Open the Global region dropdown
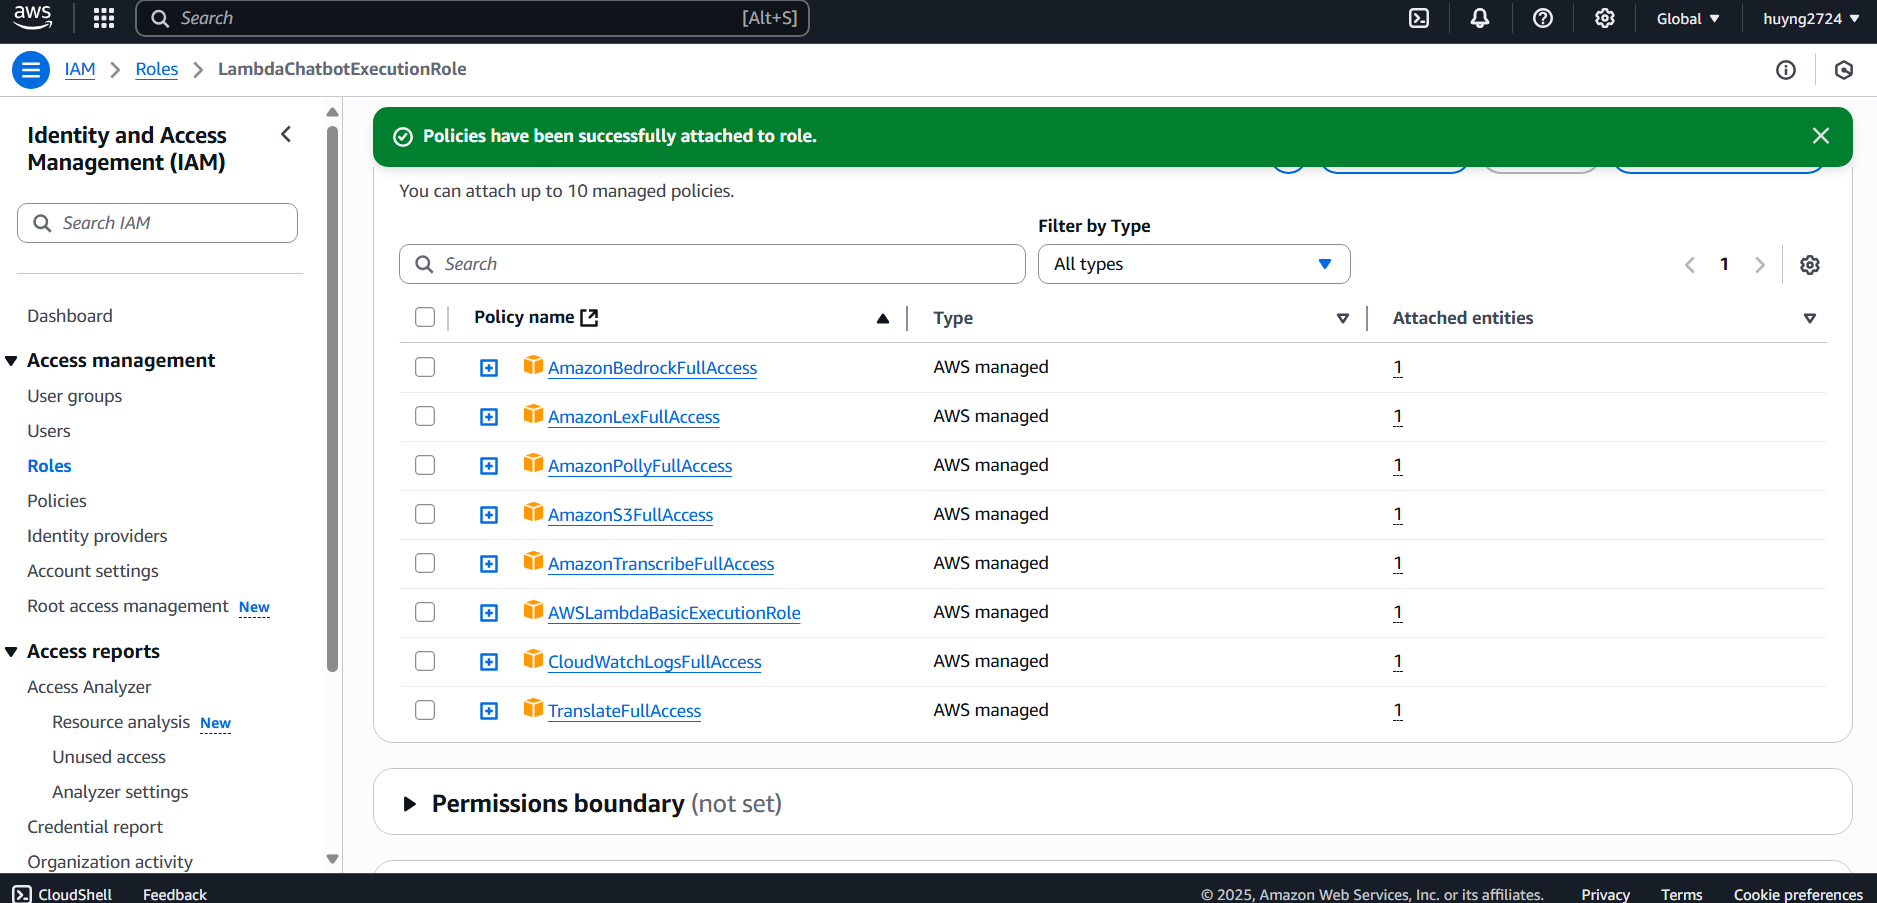This screenshot has width=1877, height=903. pyautogui.click(x=1688, y=19)
